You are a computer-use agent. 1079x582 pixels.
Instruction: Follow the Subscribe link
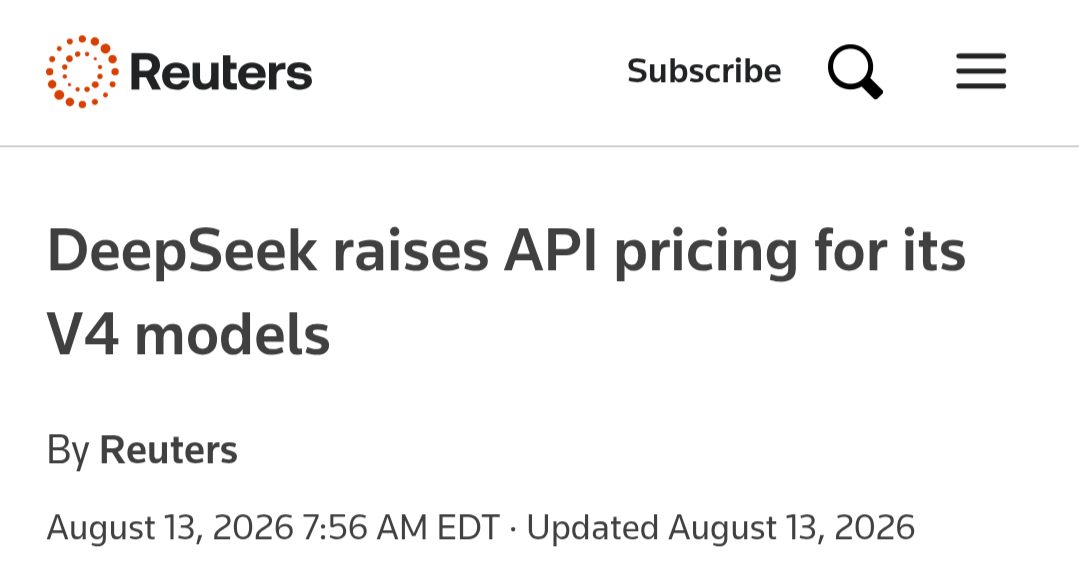[x=704, y=71]
